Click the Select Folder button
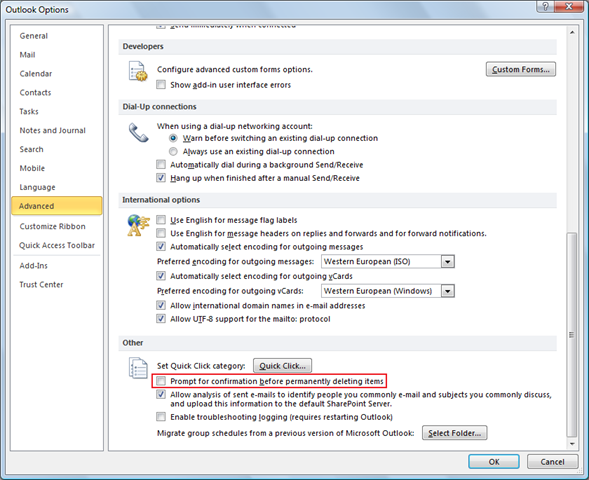589x480 pixels. click(455, 433)
